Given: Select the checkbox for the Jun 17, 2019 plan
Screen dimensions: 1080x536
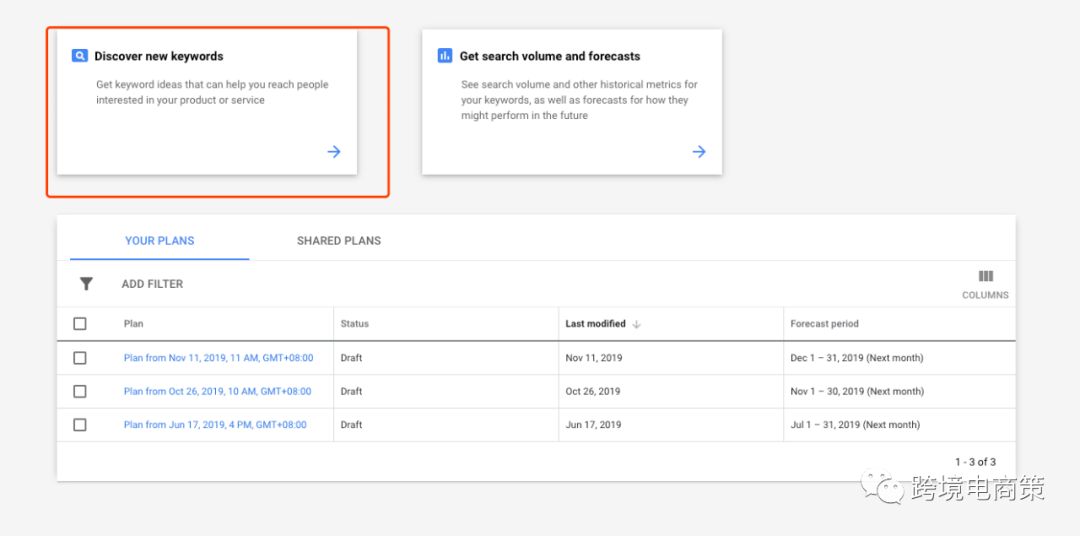Looking at the screenshot, I should point(80,425).
